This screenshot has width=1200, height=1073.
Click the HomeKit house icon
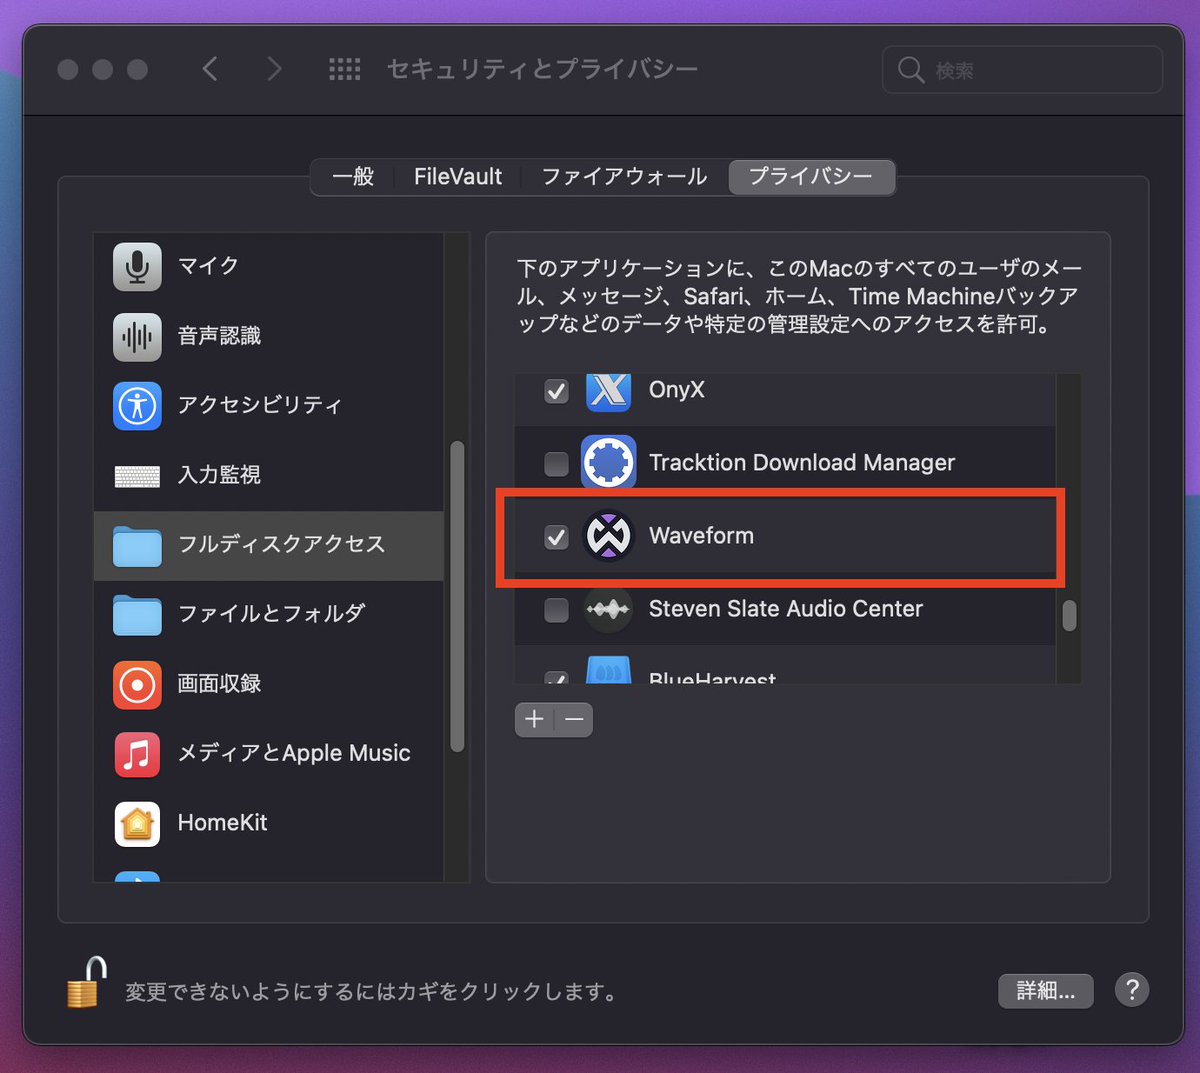pos(137,824)
